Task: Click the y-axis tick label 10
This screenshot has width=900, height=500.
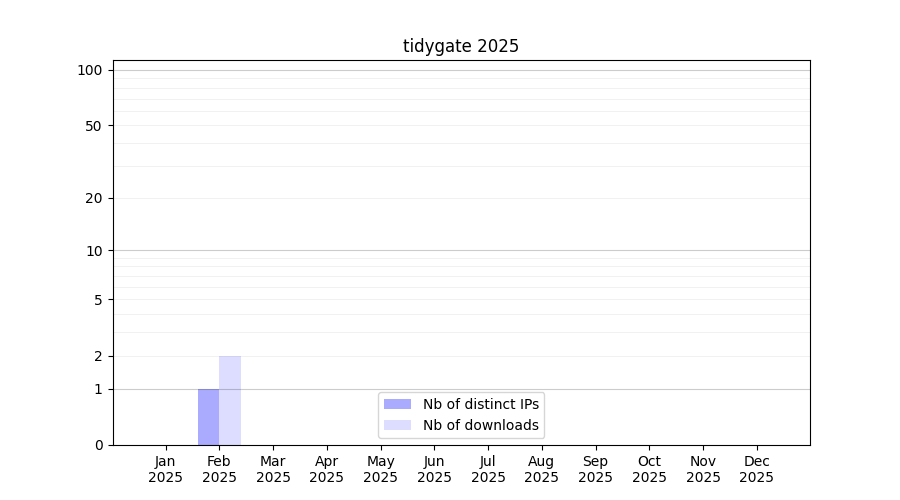Action: tap(94, 251)
